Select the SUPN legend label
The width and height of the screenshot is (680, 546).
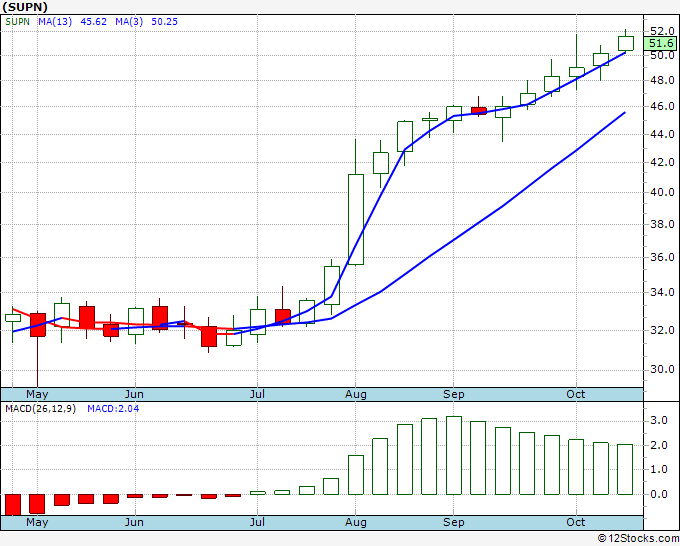point(17,22)
